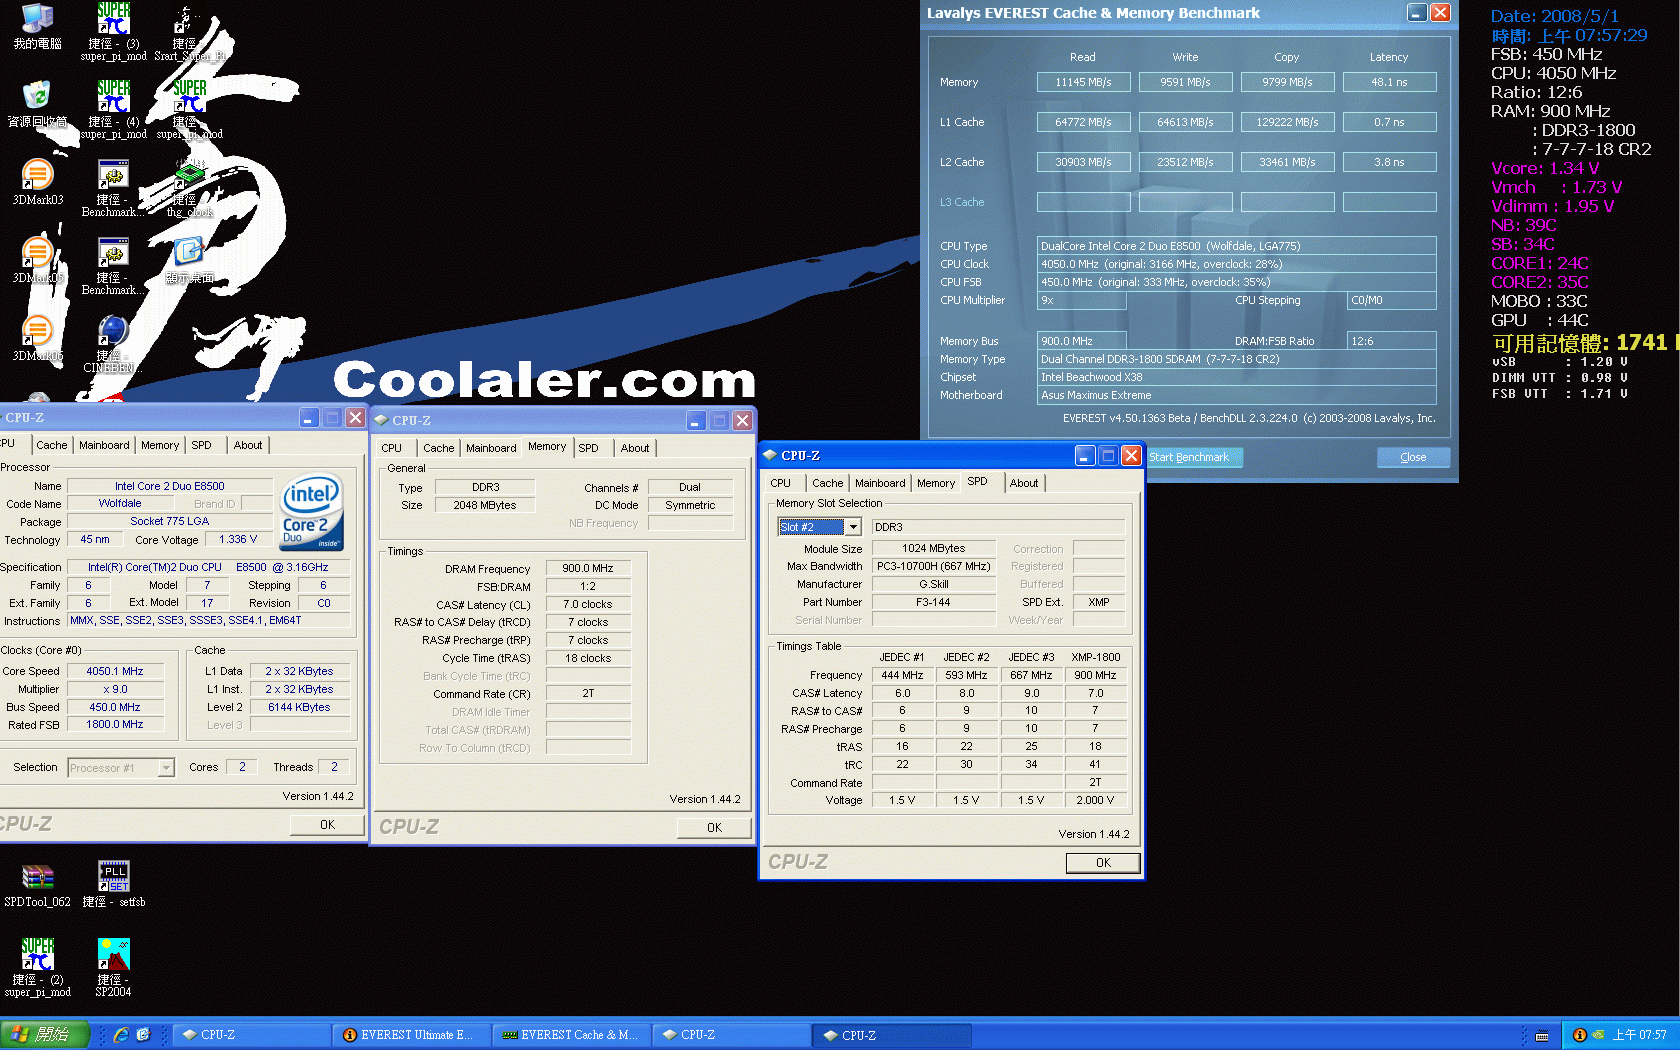Open the My Computer (我的電腦) desktop icon
This screenshot has width=1680, height=1050.
(x=37, y=26)
